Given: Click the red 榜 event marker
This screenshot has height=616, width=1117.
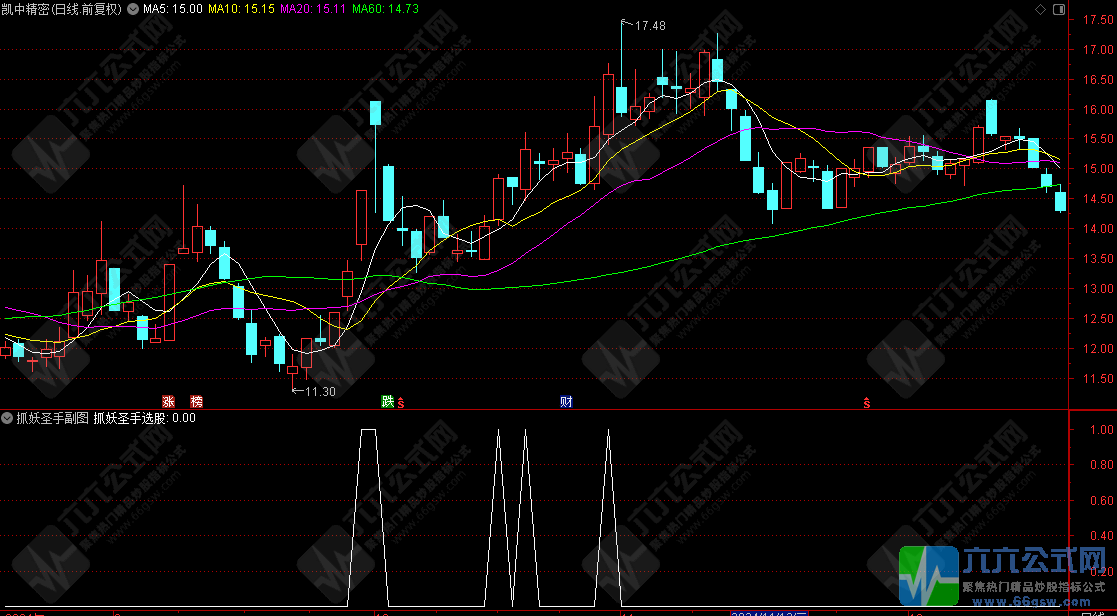Looking at the screenshot, I should click(196, 402).
